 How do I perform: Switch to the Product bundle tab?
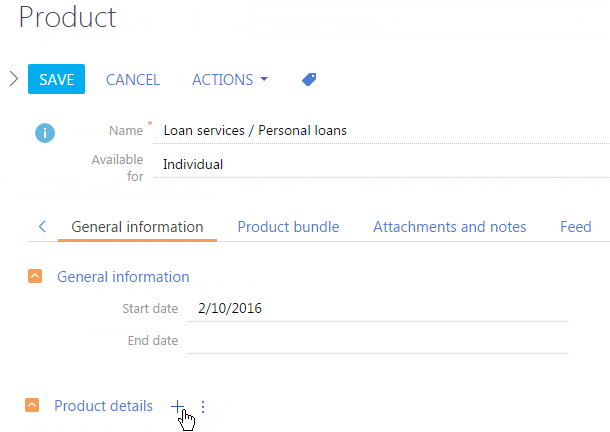[288, 227]
